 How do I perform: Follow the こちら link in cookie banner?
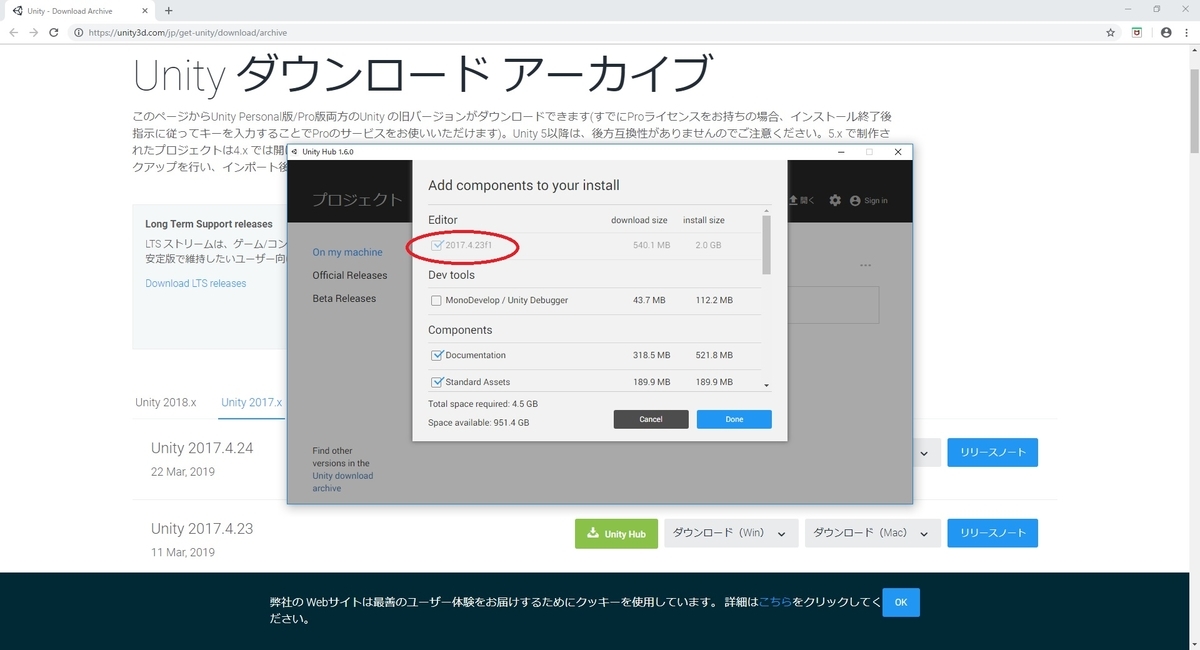click(775, 602)
